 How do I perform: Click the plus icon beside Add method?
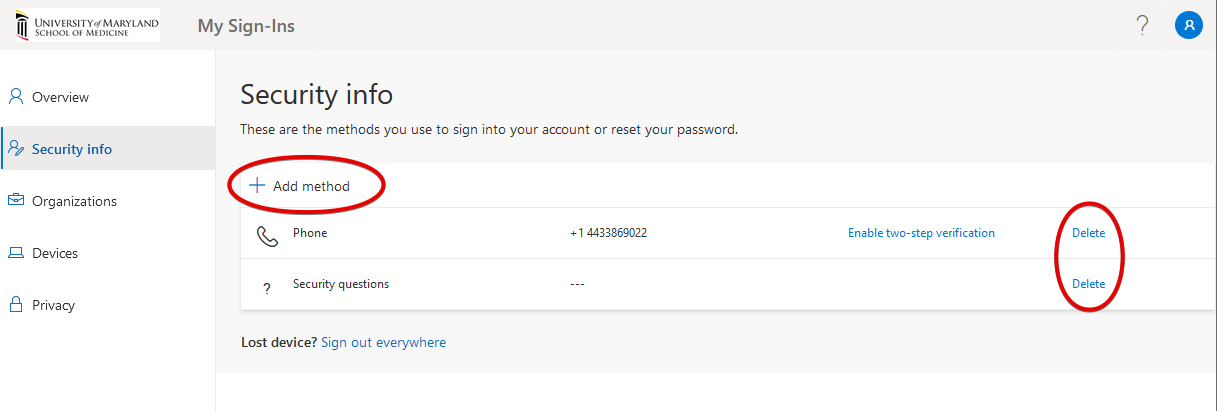[x=257, y=185]
